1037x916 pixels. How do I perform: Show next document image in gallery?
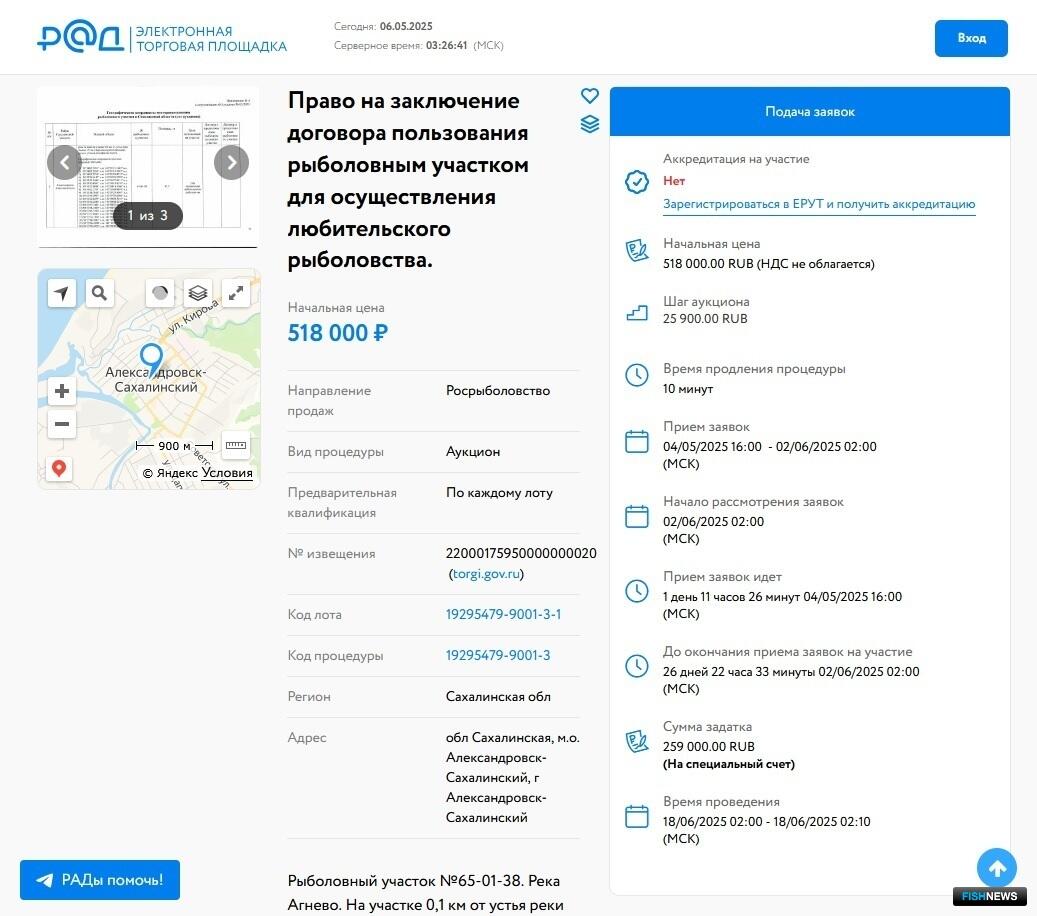click(231, 162)
